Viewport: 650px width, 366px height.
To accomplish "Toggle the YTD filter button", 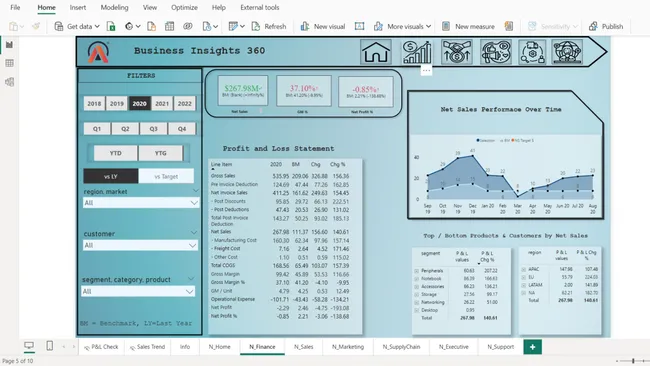I will (x=116, y=153).
